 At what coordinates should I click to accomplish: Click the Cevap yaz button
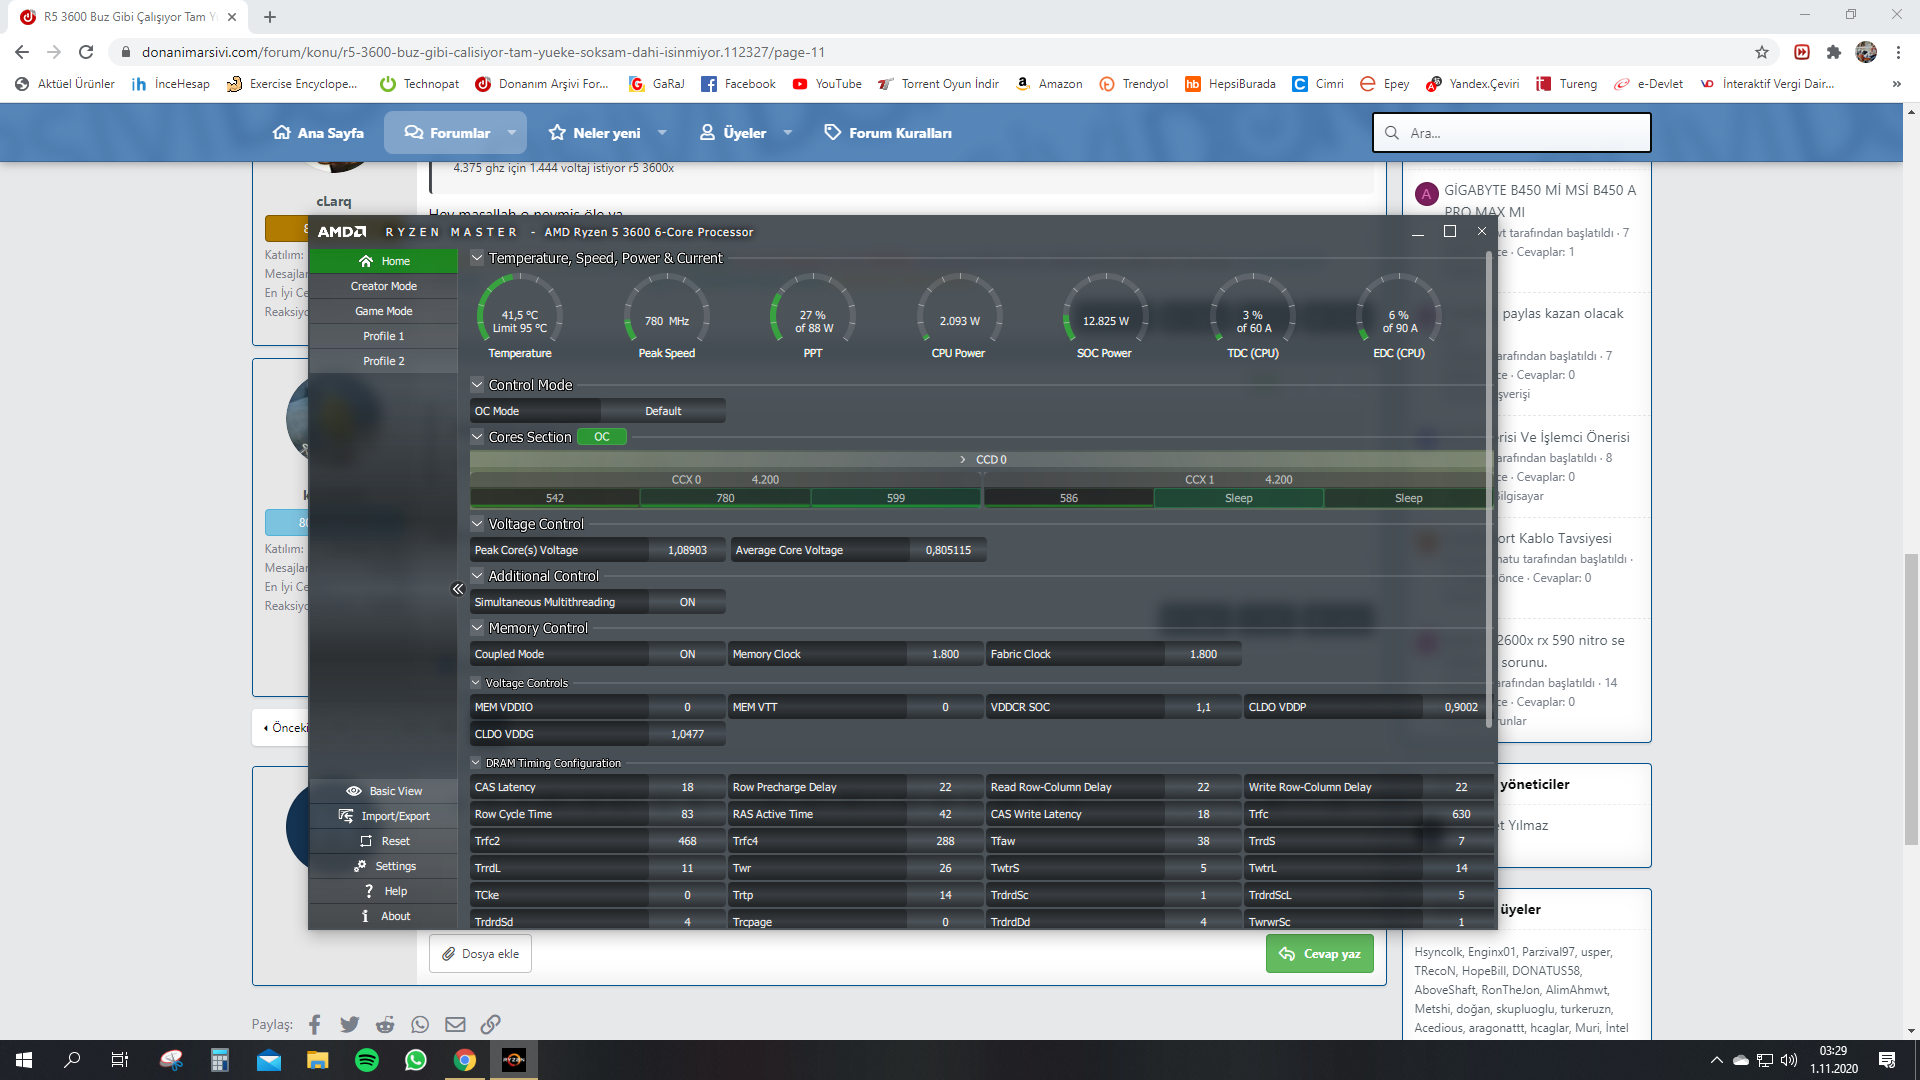pos(1319,953)
